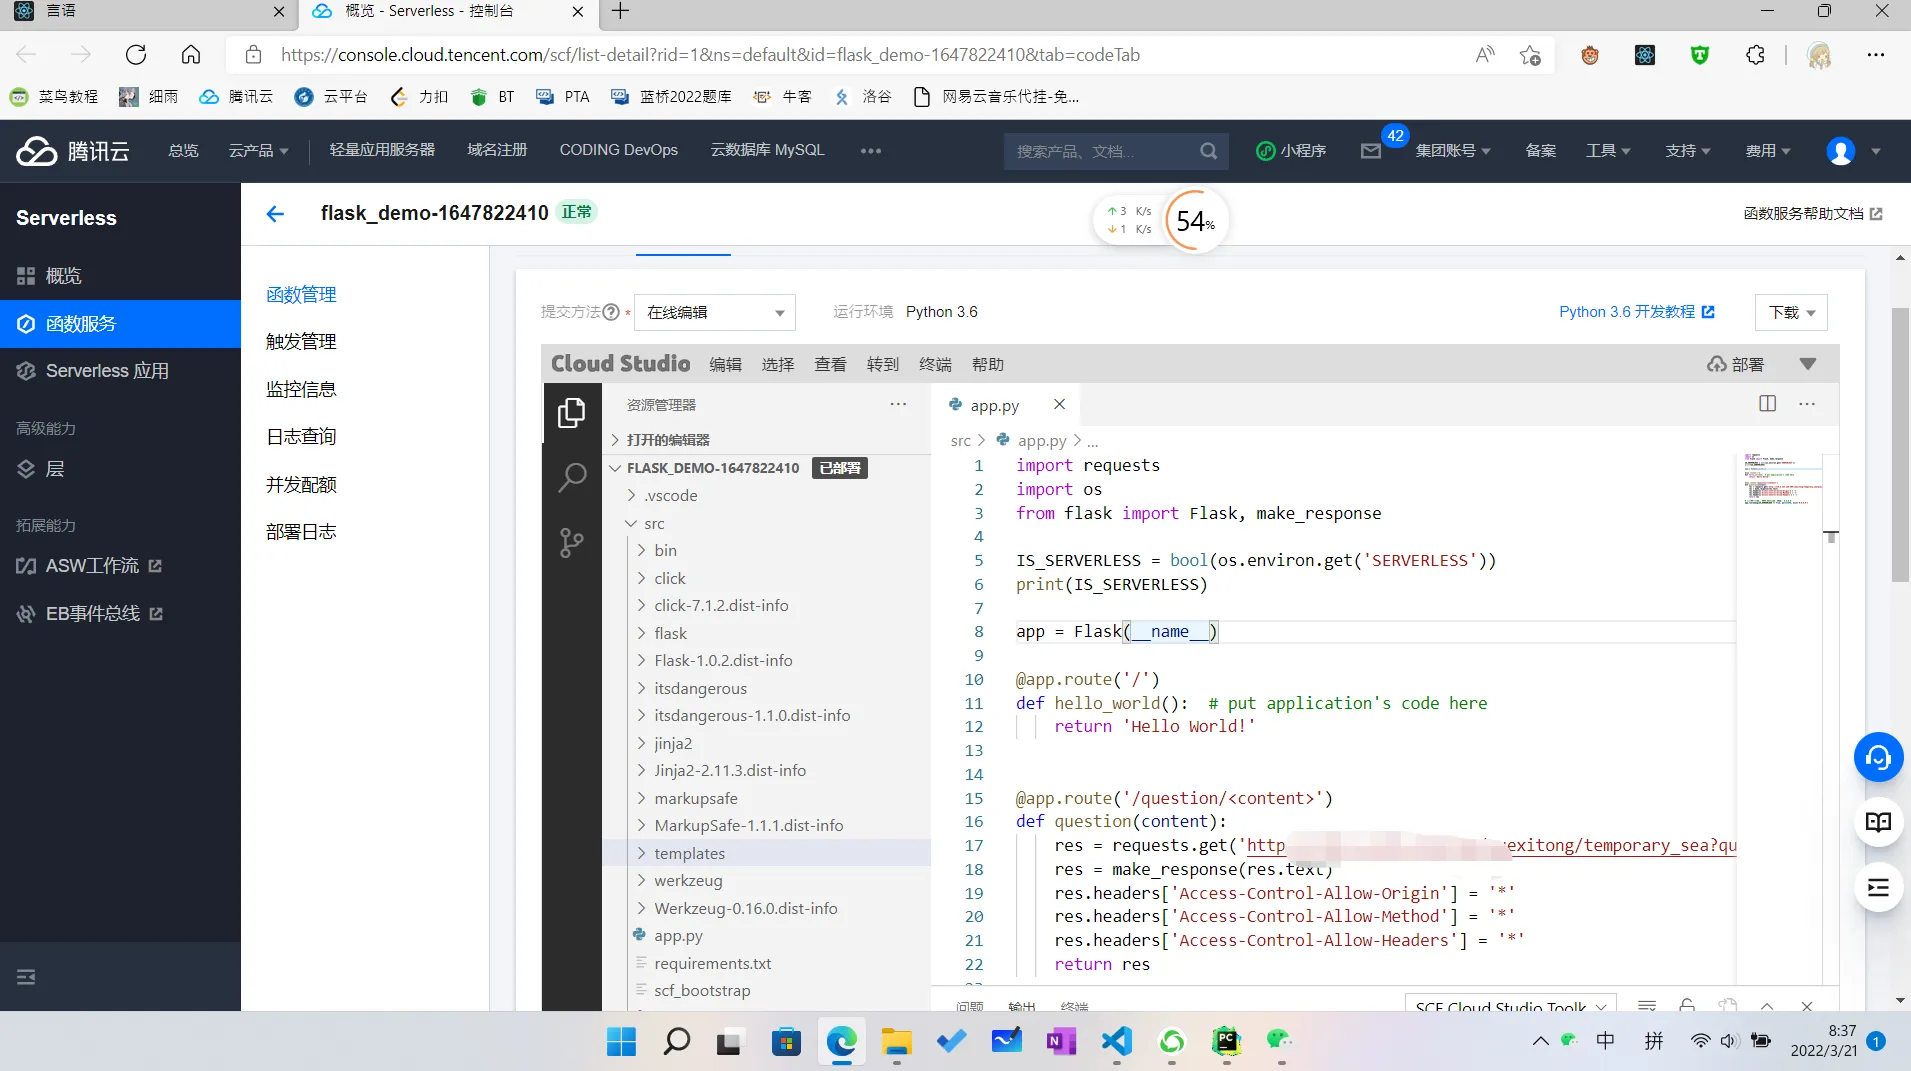Click the back arrow beside flask_demo title
The image size is (1911, 1071).
click(275, 213)
